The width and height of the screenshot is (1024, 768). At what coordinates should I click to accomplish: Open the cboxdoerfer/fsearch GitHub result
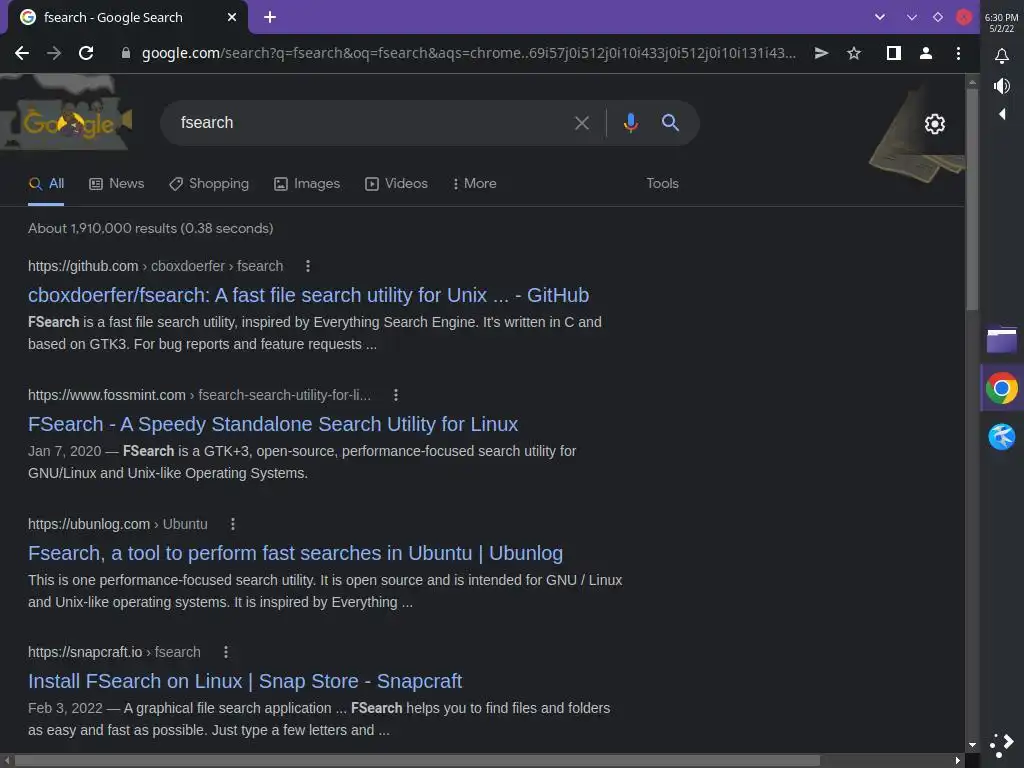pyautogui.click(x=308, y=295)
